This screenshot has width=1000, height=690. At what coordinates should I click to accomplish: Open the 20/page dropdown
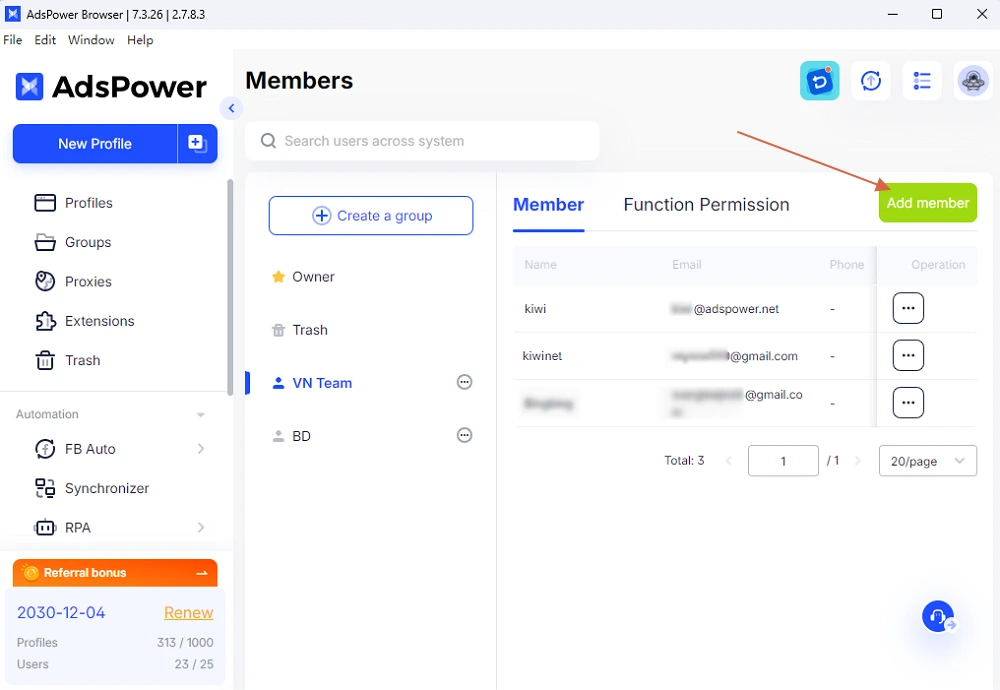[927, 460]
